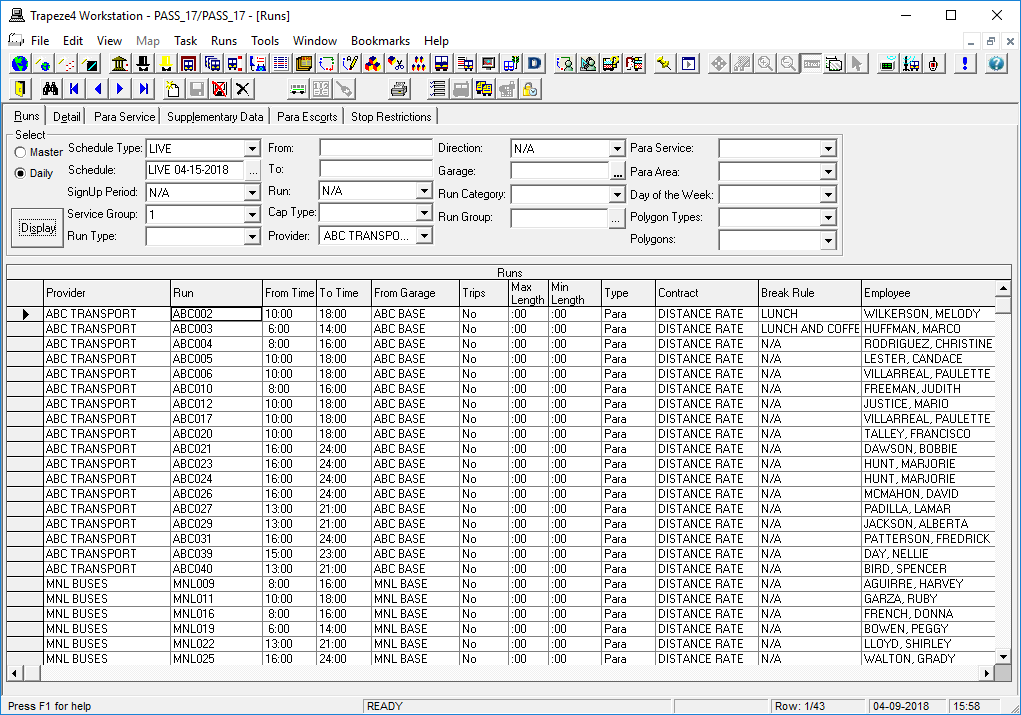This screenshot has height=715, width=1021.
Task: Open the printer icon to print runs
Action: tap(399, 88)
